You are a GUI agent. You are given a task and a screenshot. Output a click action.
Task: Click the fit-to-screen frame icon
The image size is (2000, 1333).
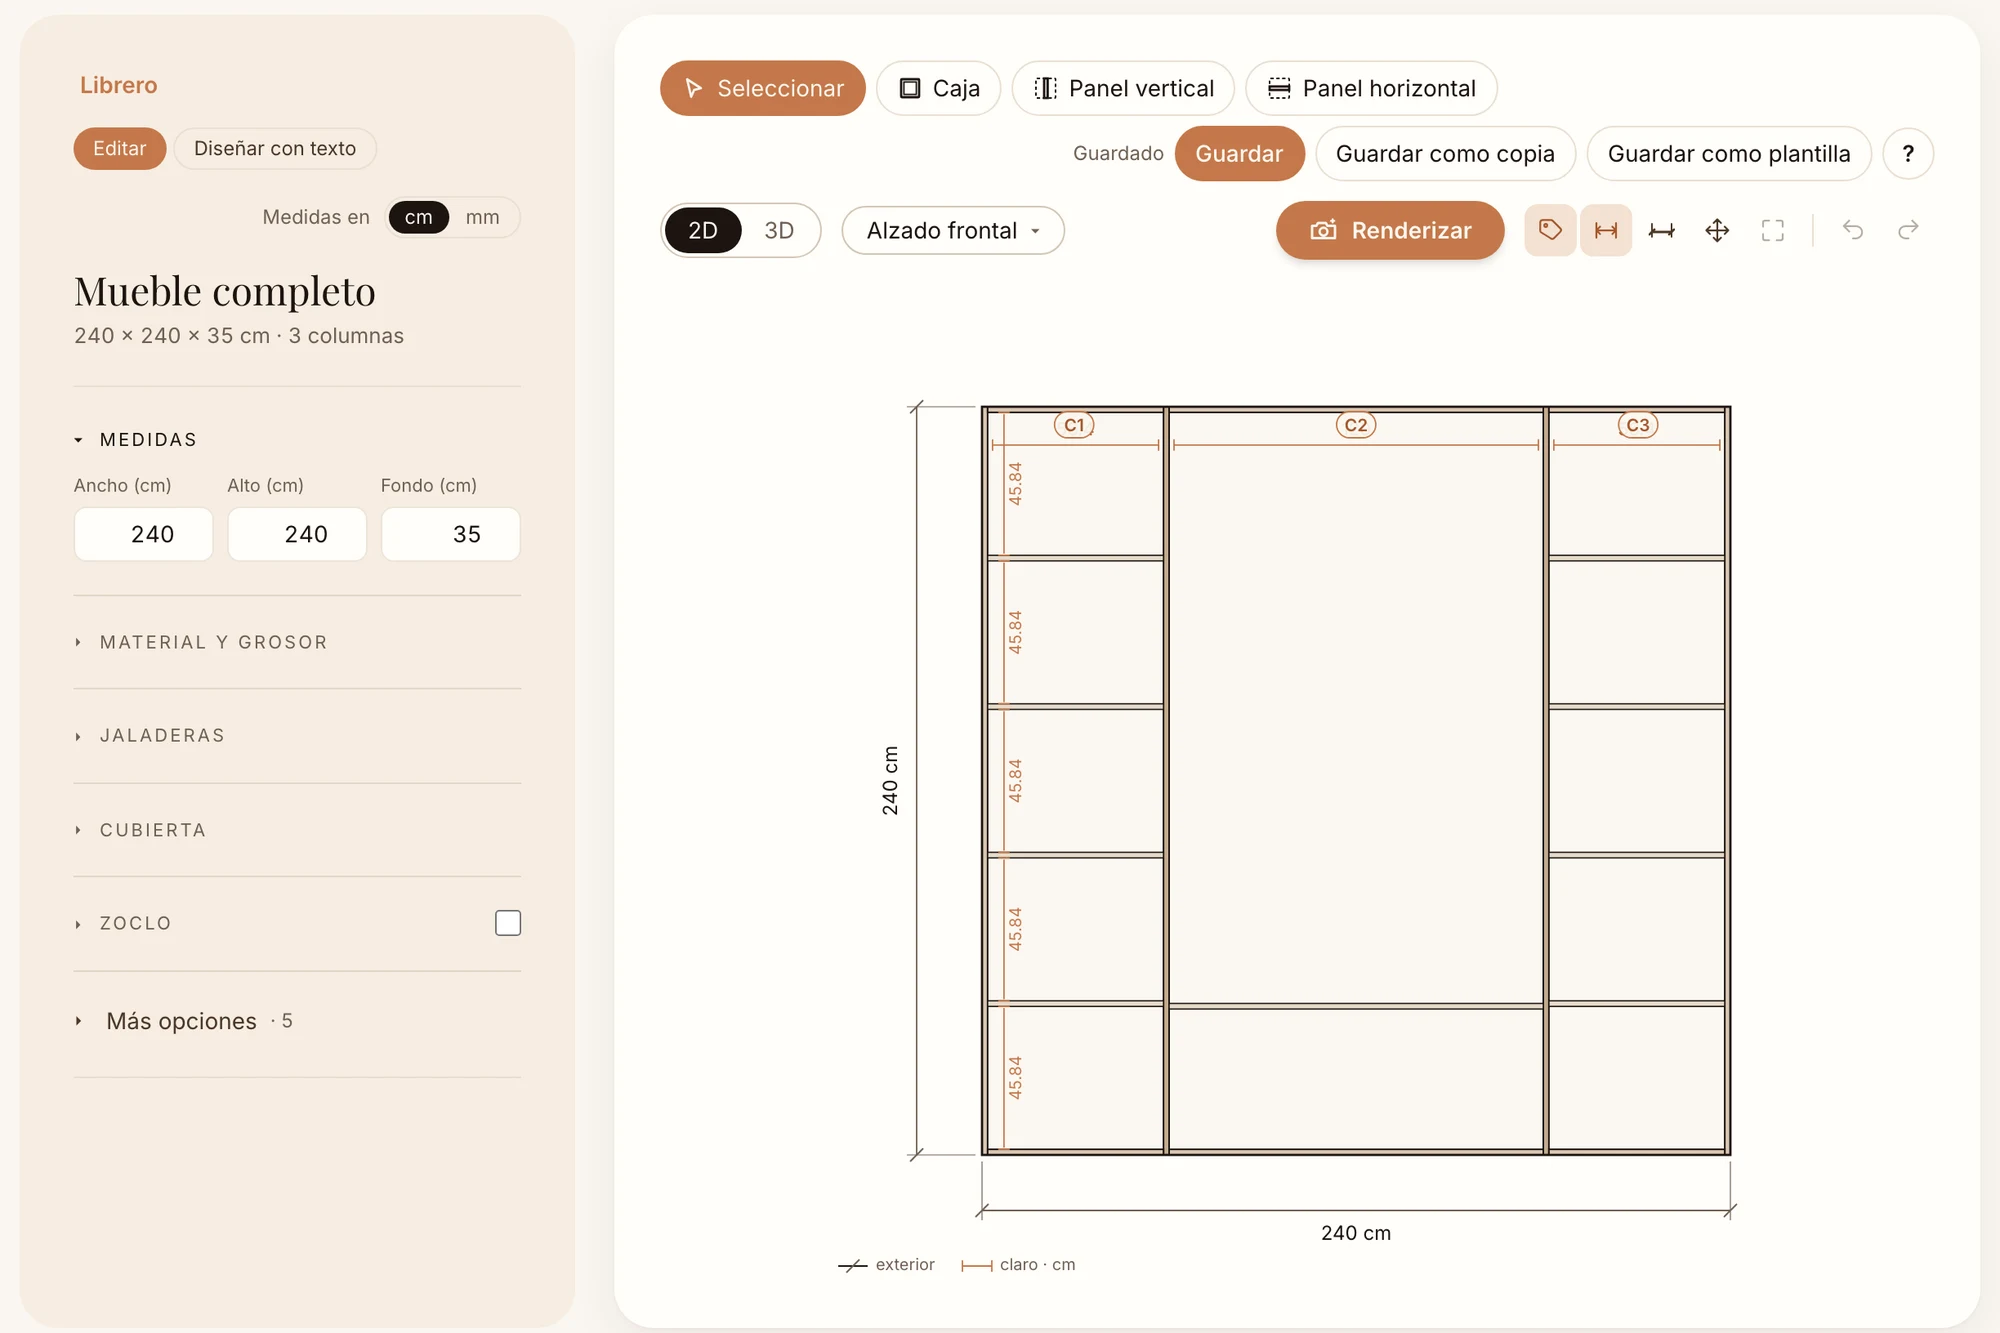click(x=1773, y=230)
